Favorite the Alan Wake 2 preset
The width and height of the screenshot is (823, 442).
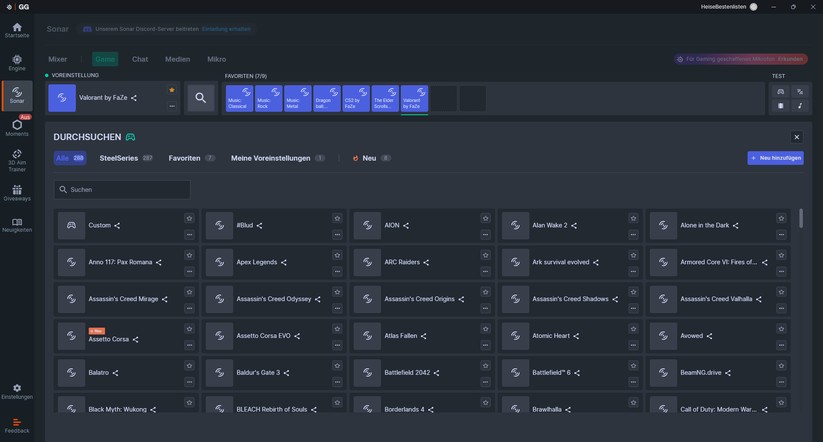633,218
